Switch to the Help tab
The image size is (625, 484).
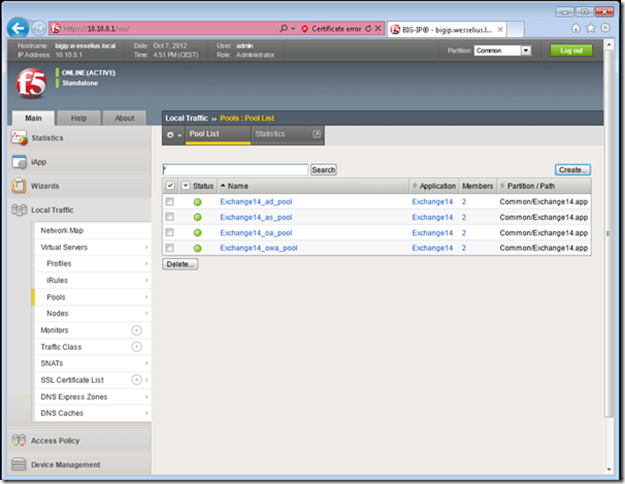click(78, 118)
